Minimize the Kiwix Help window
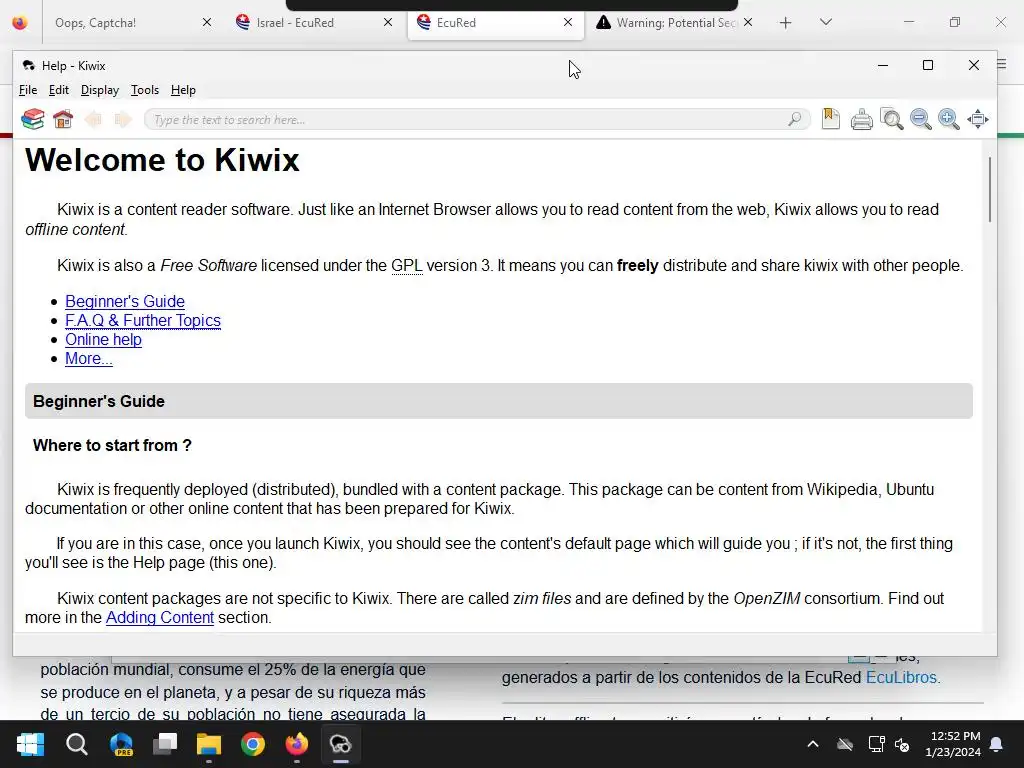The width and height of the screenshot is (1024, 768). [883, 65]
